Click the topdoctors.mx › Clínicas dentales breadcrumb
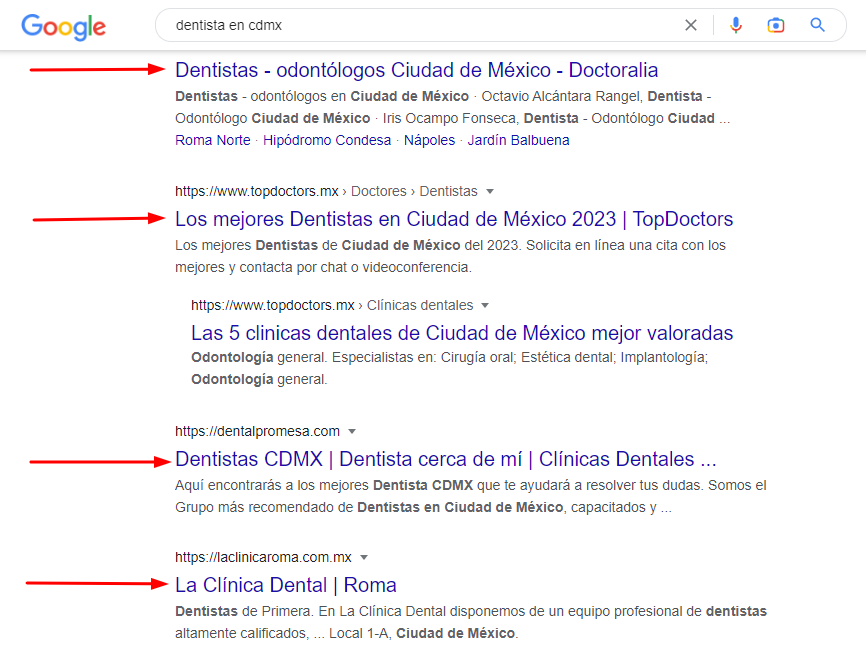This screenshot has height=645, width=866. click(332, 305)
